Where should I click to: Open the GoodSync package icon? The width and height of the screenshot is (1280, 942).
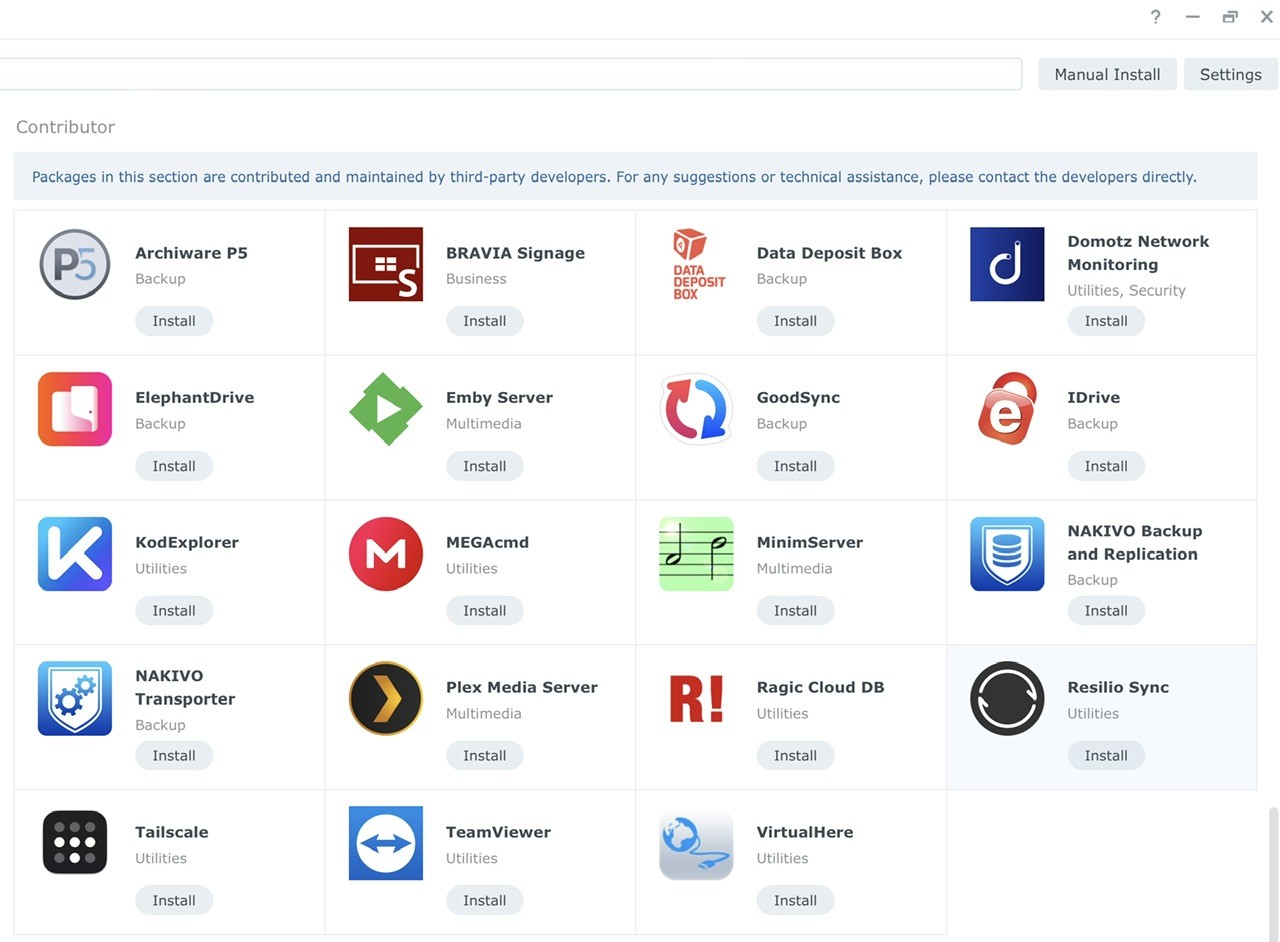pyautogui.click(x=697, y=409)
